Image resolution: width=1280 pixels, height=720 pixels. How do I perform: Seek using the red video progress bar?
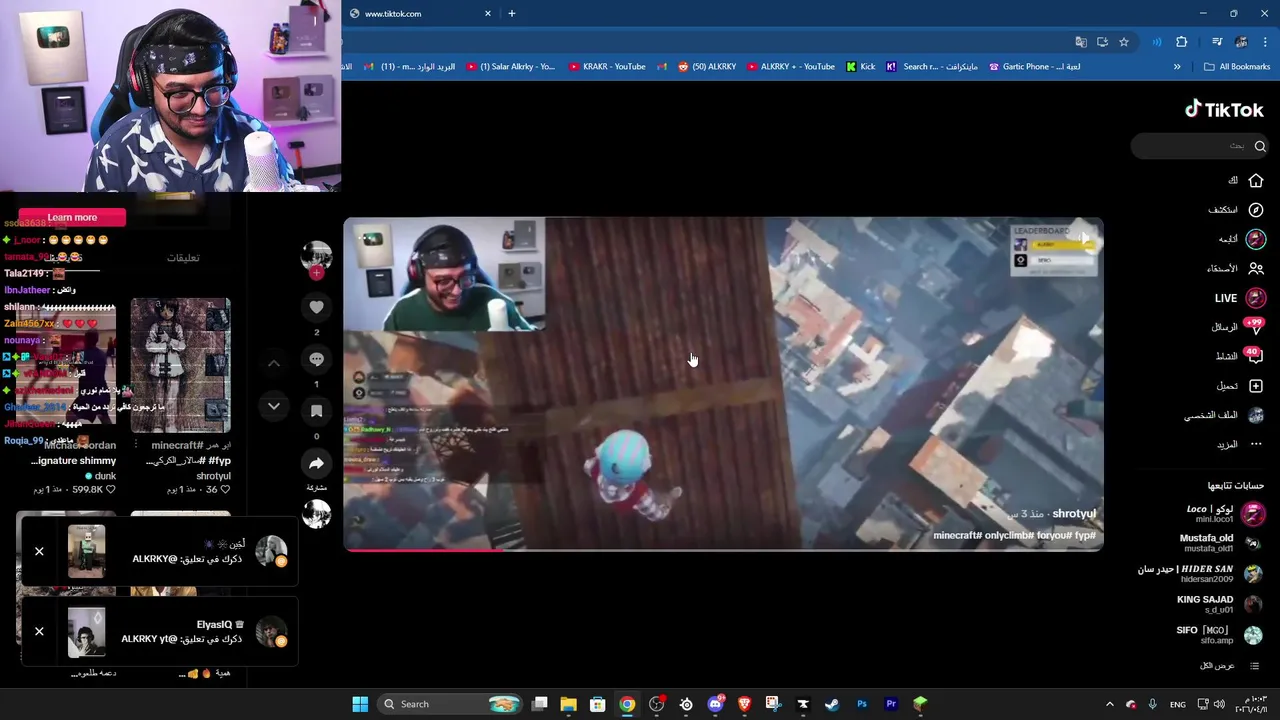click(x=723, y=549)
